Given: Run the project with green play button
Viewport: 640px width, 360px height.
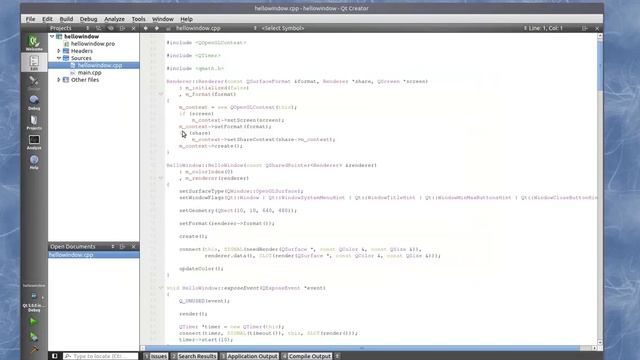Looking at the screenshot, I should coord(33,321).
